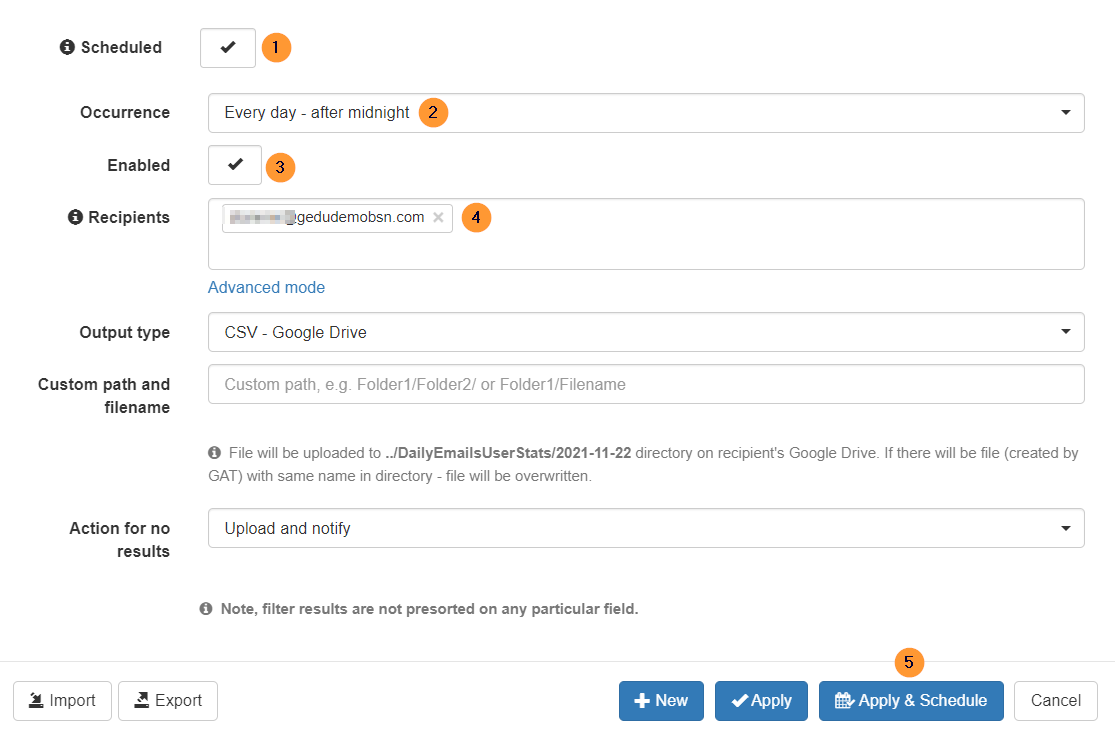Remove the gedudemobsn.com recipient email chip
This screenshot has width=1115, height=737.
point(438,217)
